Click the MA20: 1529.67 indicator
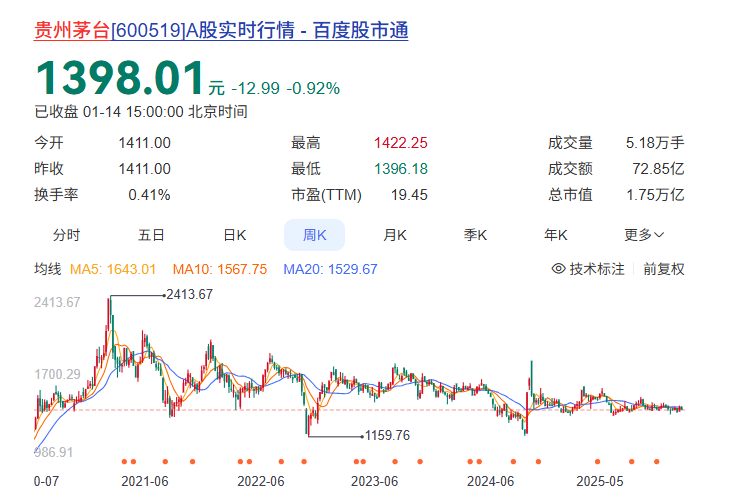Viewport: 739px width, 503px height. click(330, 269)
